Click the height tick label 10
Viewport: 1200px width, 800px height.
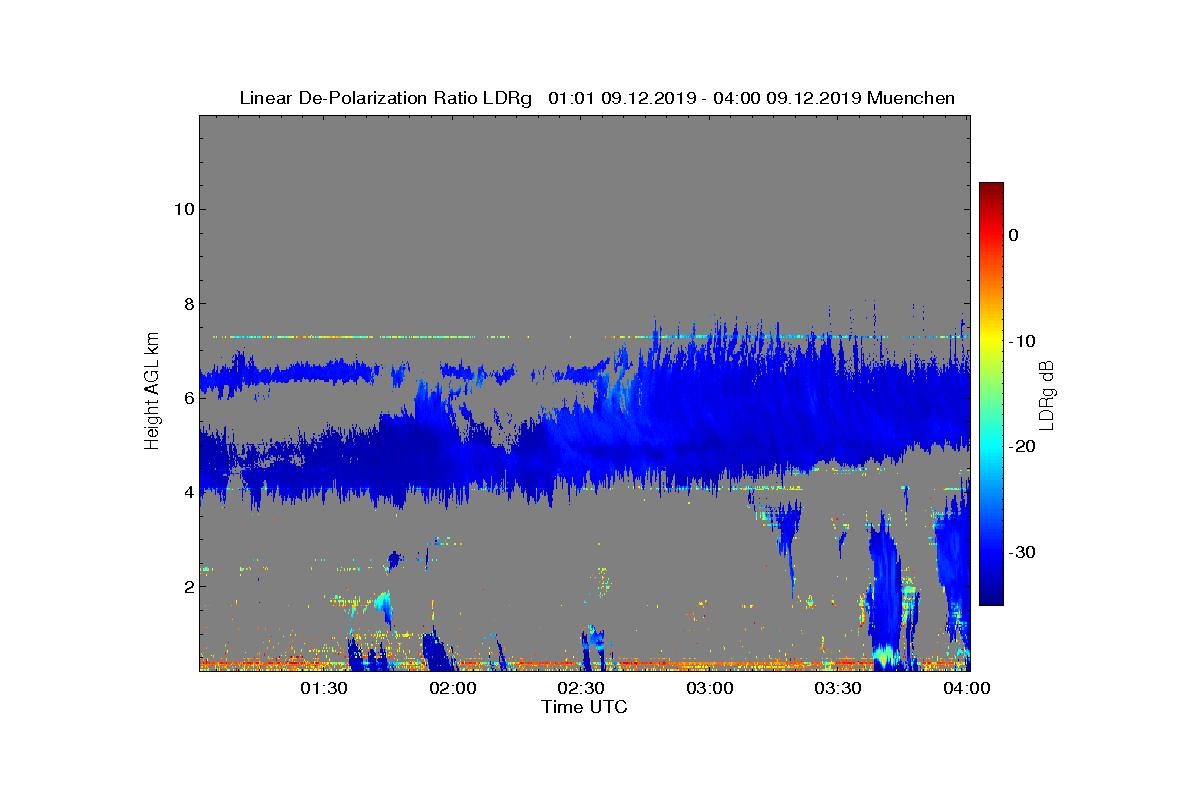[183, 209]
